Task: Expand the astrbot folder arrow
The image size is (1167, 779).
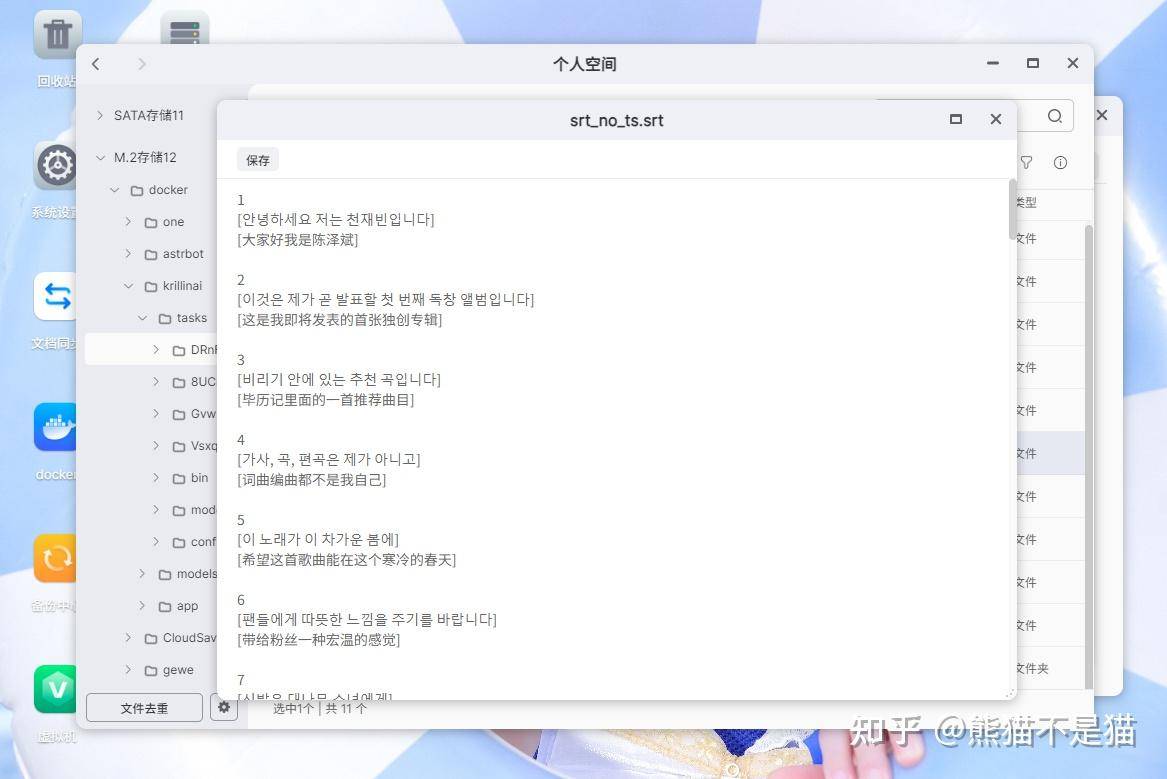Action: click(x=128, y=254)
